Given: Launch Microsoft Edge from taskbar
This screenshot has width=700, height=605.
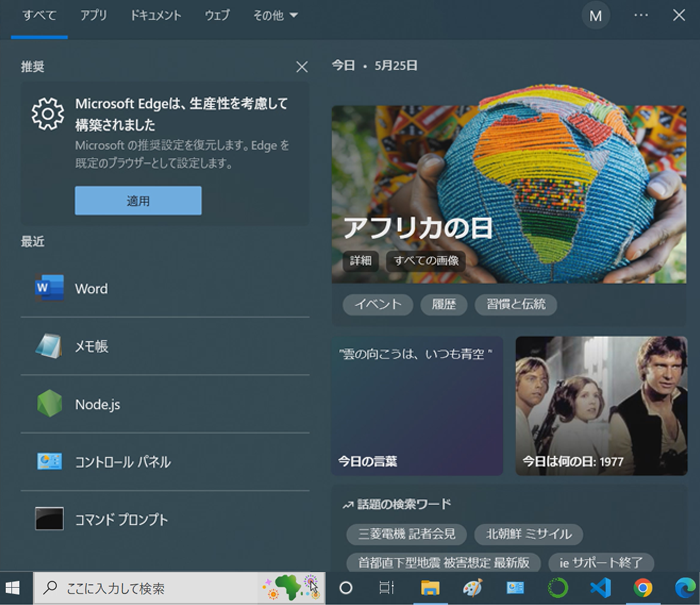Looking at the screenshot, I should coord(685,588).
